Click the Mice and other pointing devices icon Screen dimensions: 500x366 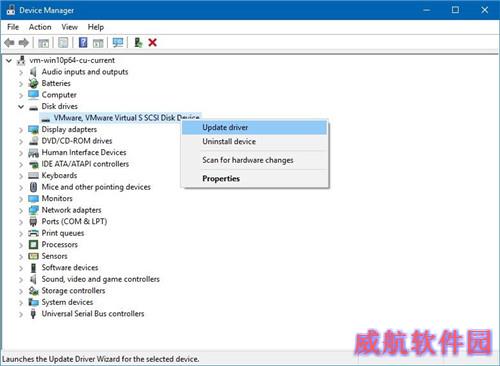[x=33, y=187]
